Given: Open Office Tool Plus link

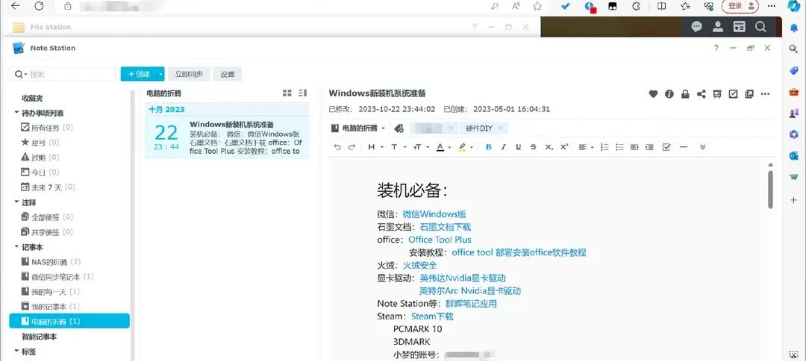Looking at the screenshot, I should [x=440, y=239].
